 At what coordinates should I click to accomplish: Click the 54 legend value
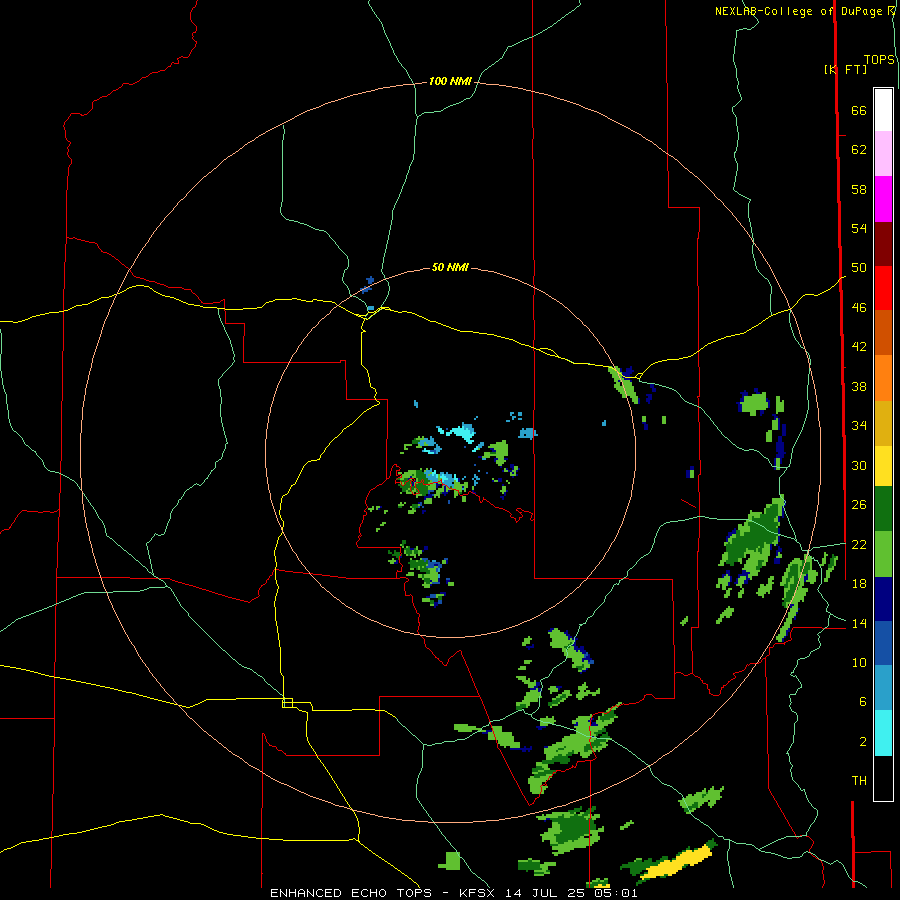click(859, 228)
